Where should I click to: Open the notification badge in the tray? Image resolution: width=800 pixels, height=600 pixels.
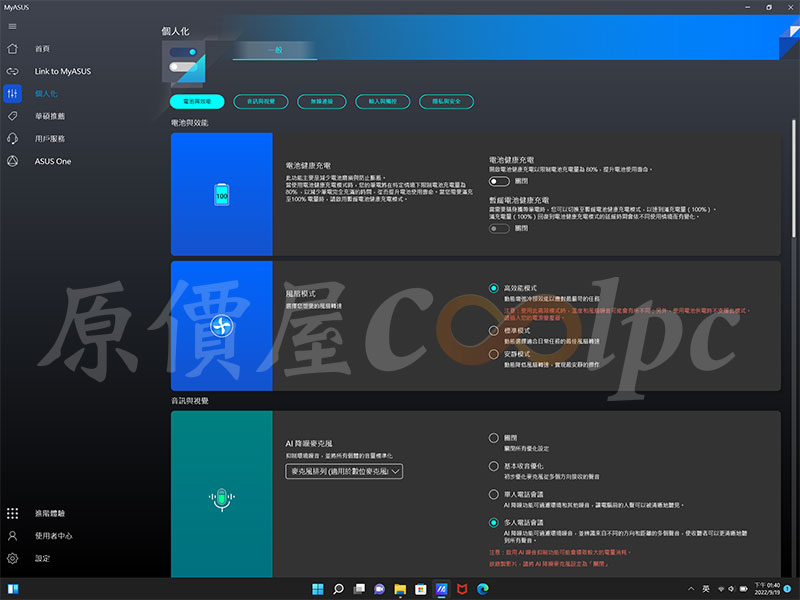point(788,589)
